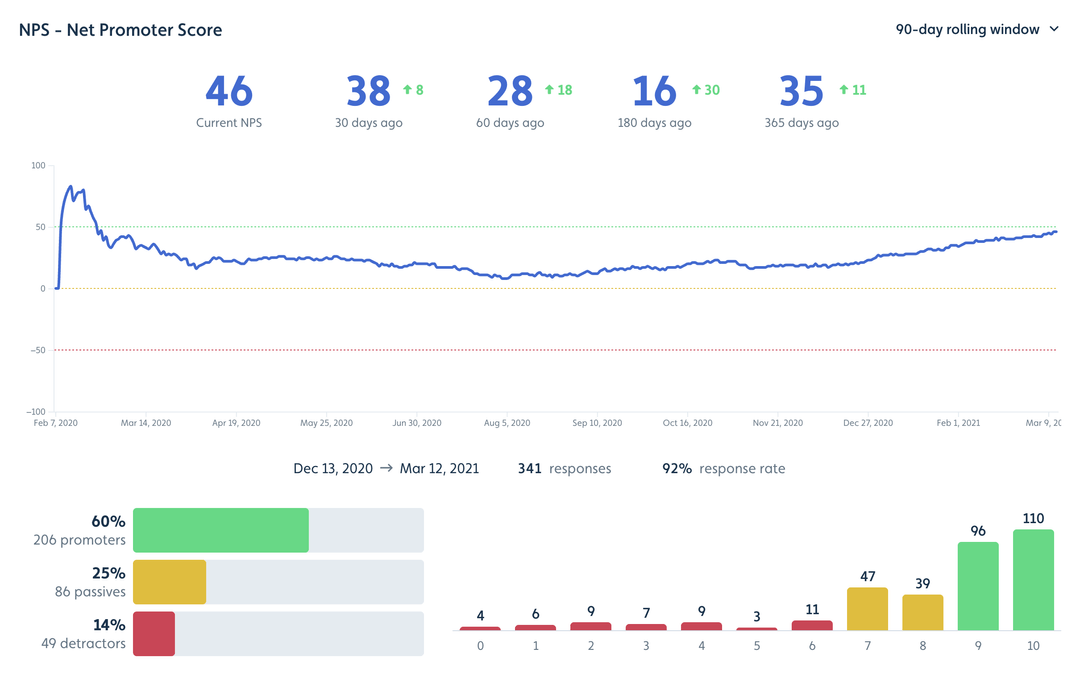Click the NPS - Net Promoter Score title
Screen dimensions: 1080x675
point(119,30)
